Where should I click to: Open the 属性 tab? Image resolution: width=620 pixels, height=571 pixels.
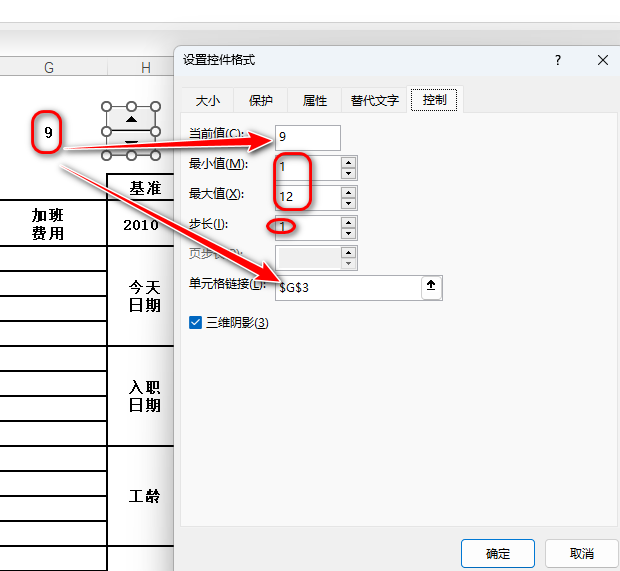point(315,100)
